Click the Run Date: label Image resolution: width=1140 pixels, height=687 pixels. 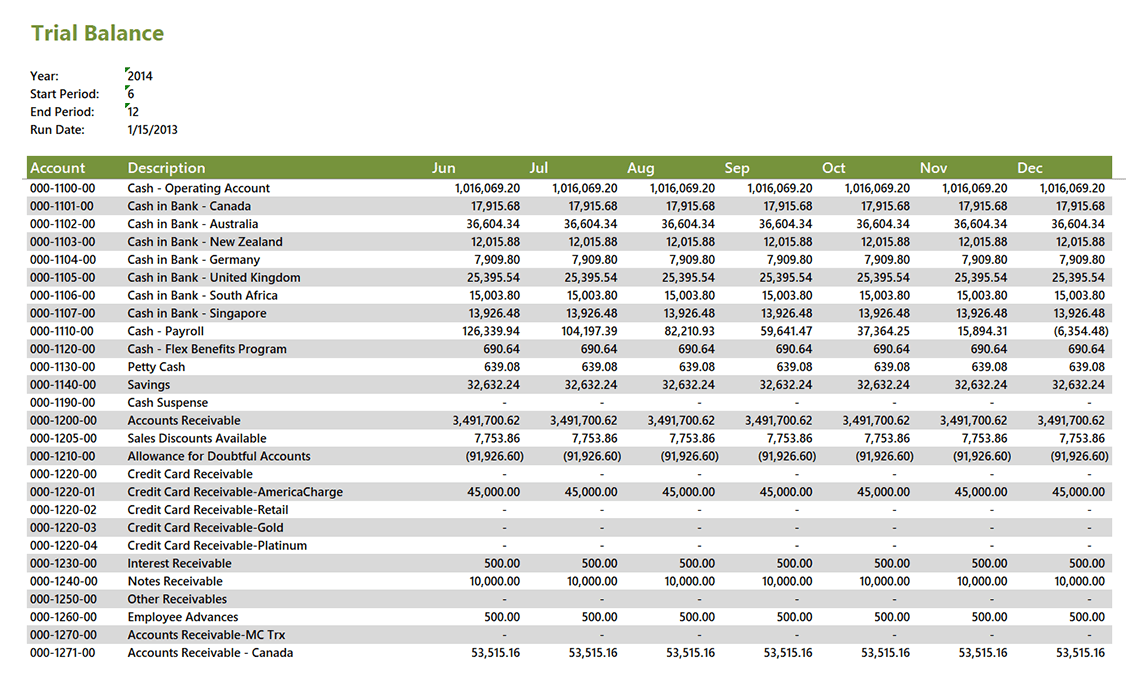tap(57, 130)
